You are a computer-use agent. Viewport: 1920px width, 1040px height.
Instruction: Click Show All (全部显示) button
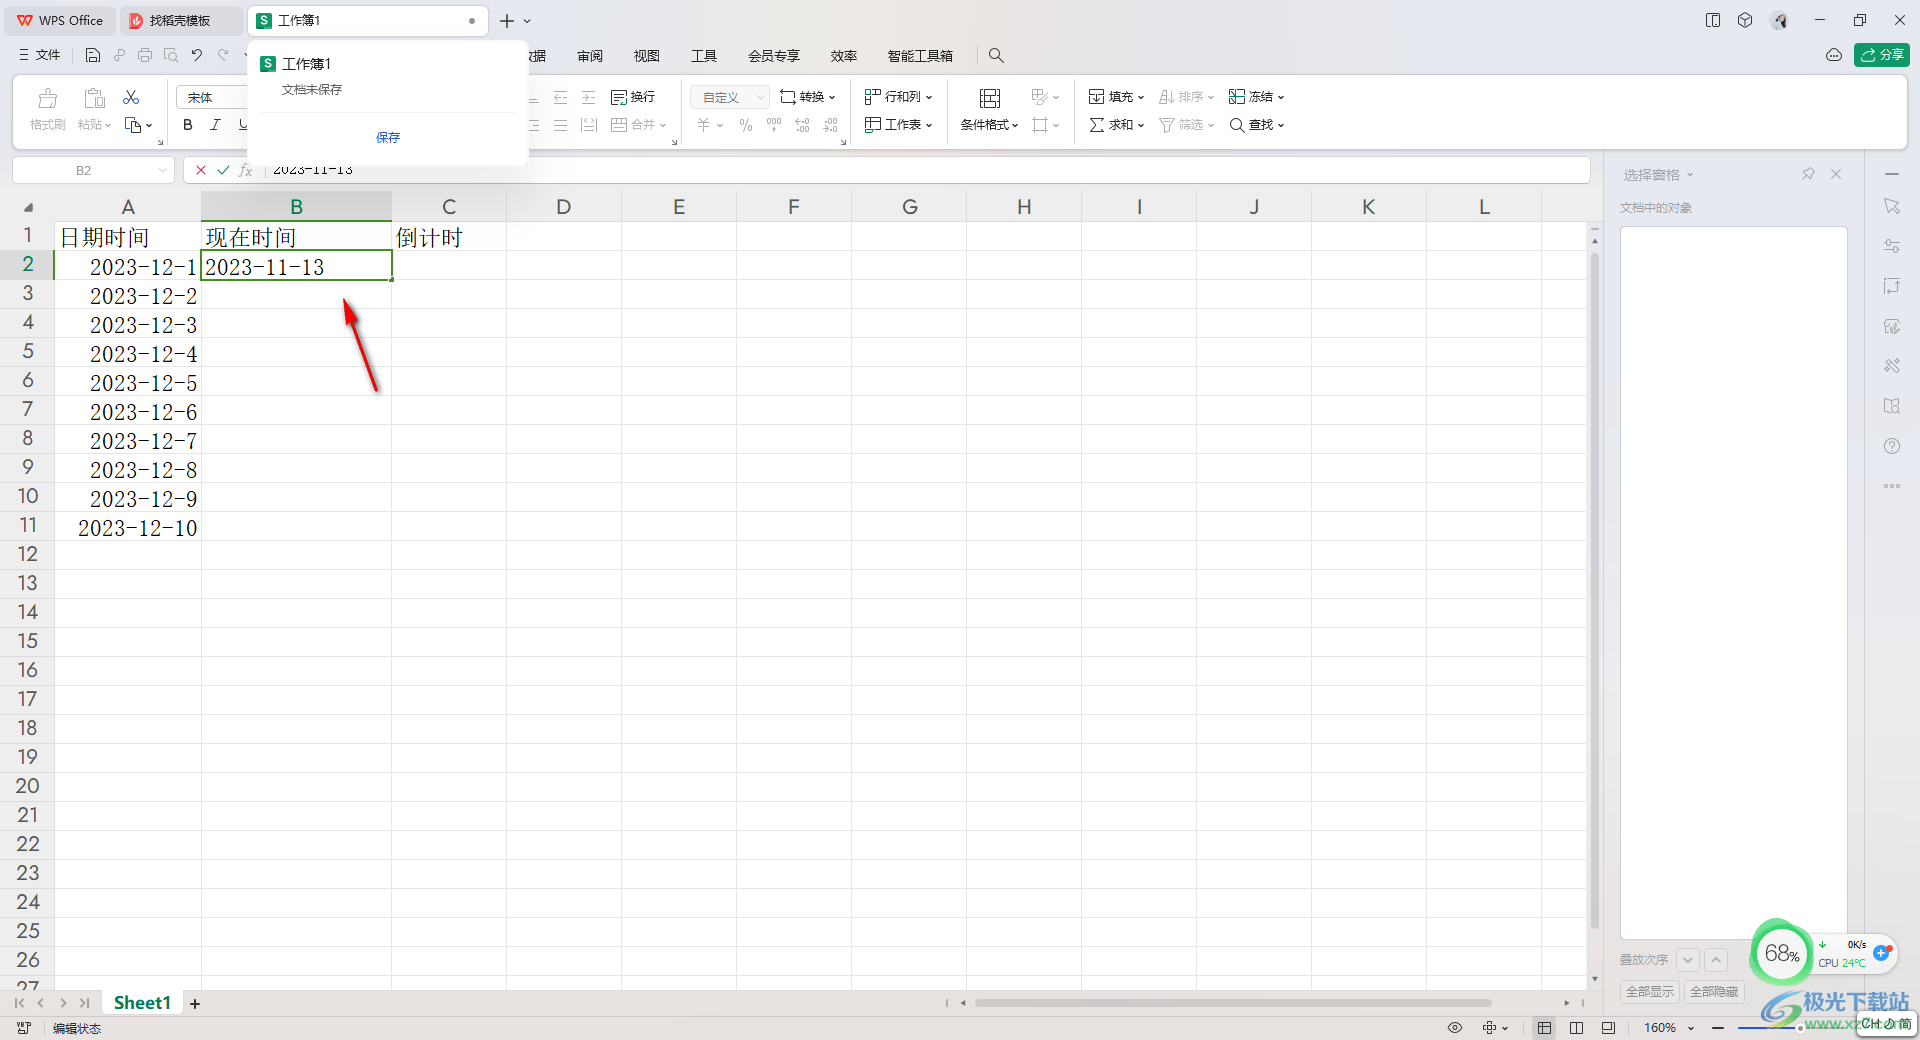(x=1649, y=992)
